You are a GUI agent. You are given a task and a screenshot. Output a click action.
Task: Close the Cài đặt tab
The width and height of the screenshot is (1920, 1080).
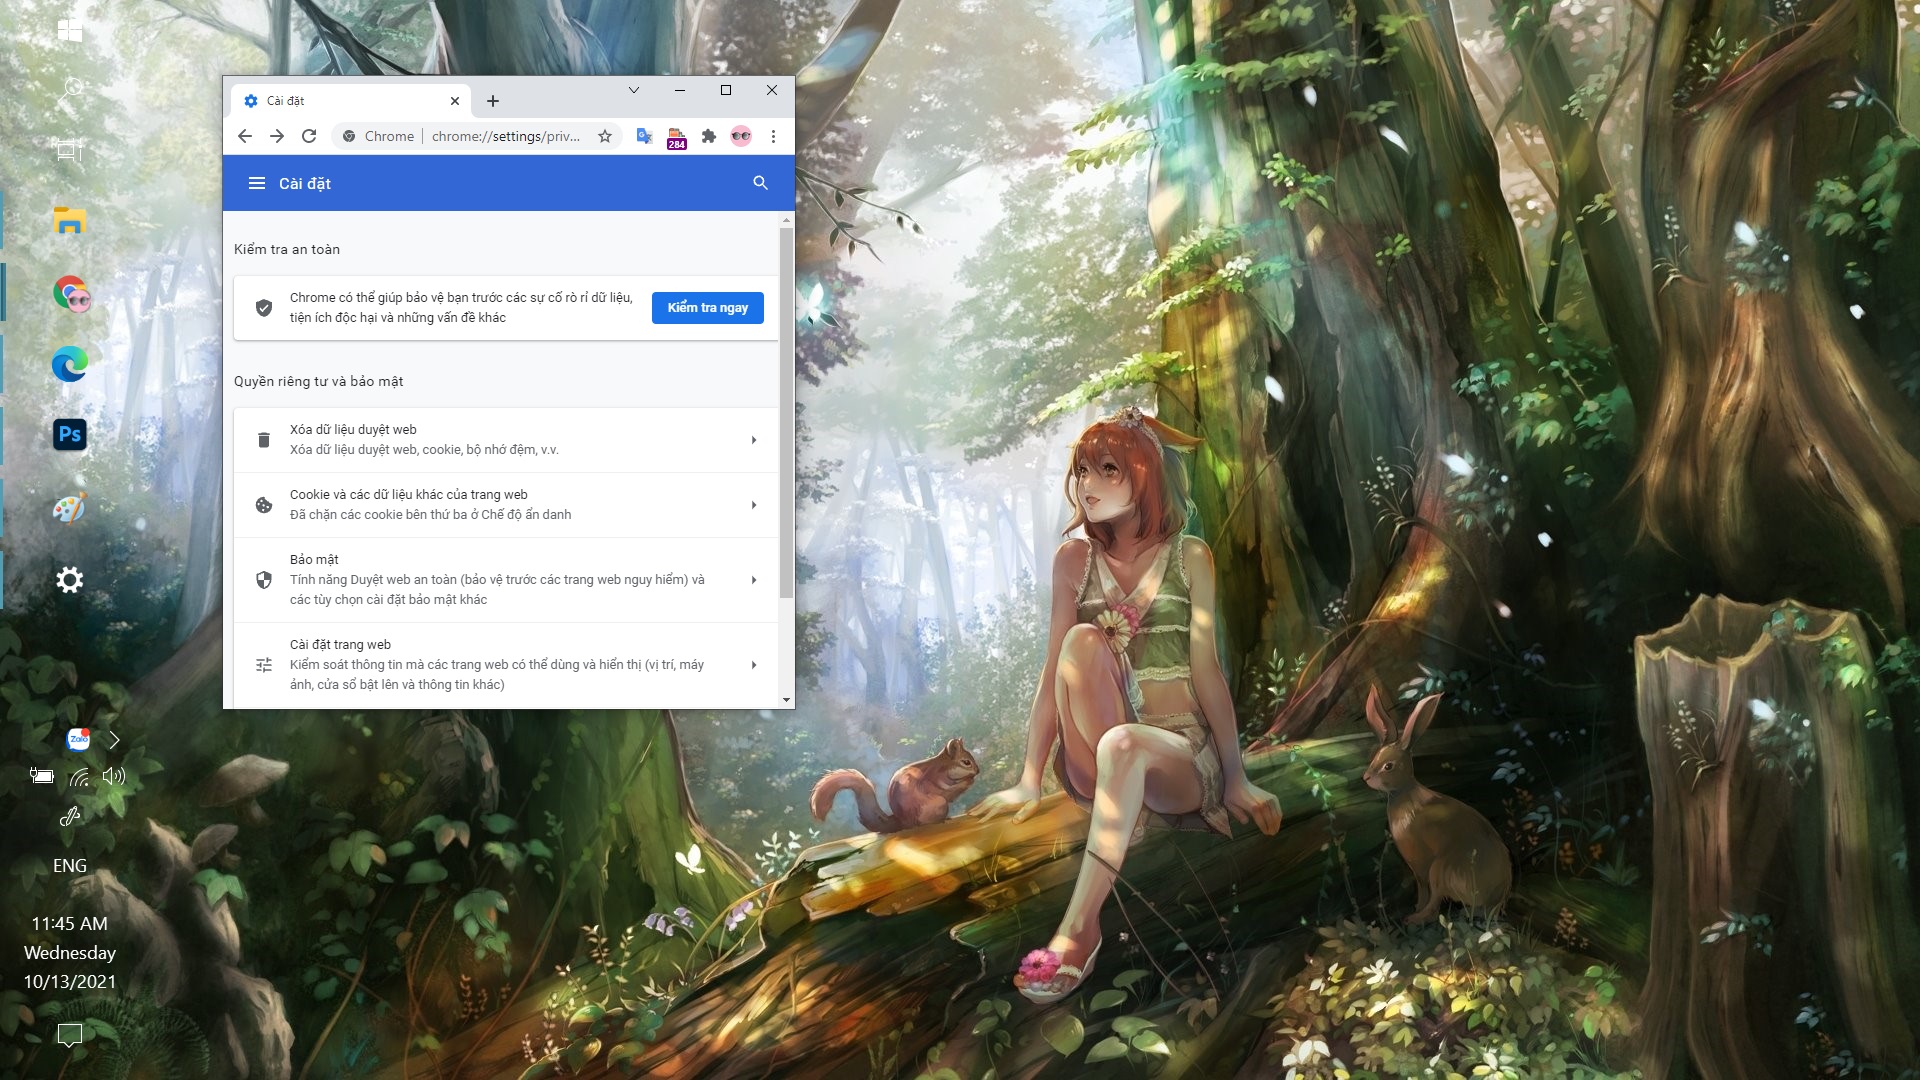click(x=455, y=101)
